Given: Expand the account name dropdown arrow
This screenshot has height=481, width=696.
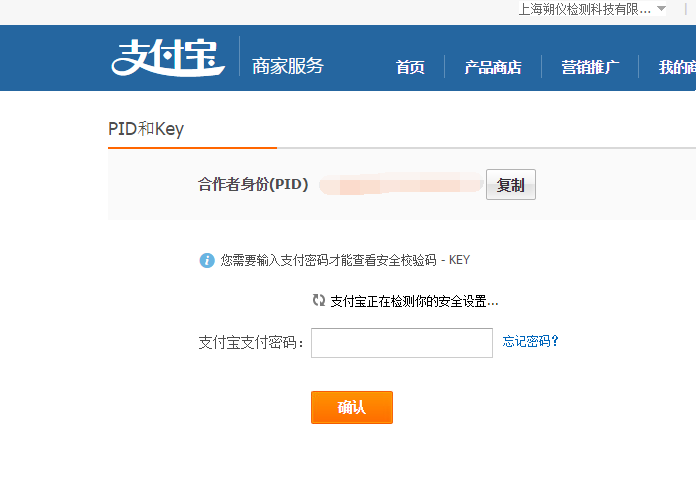Looking at the screenshot, I should click(x=661, y=8).
